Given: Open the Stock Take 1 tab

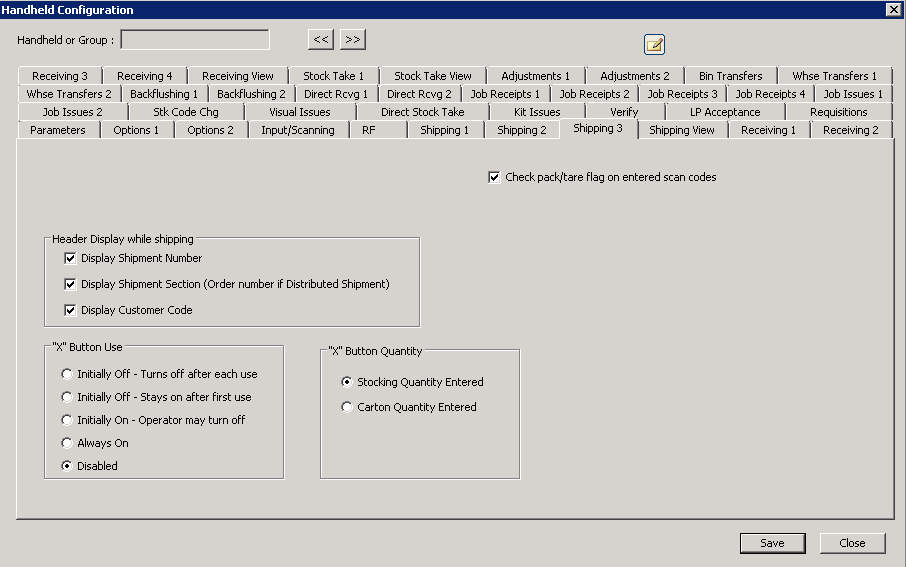Looking at the screenshot, I should [333, 76].
